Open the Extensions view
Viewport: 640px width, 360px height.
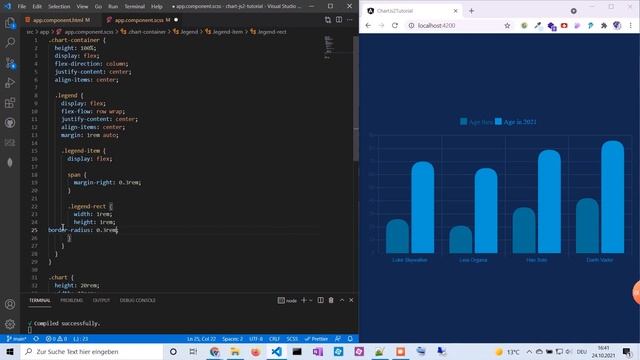tap(10, 102)
